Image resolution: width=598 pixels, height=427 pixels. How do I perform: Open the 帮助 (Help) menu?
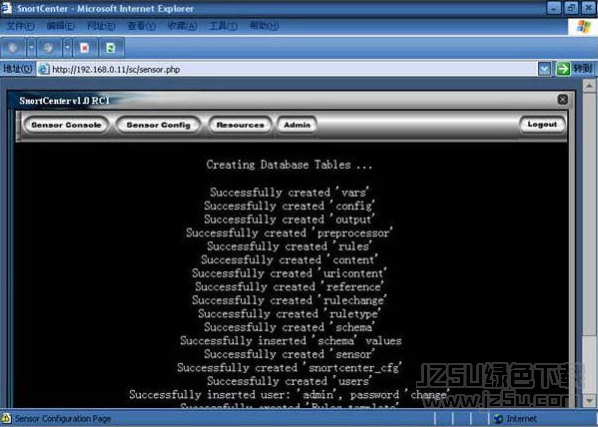(264, 26)
